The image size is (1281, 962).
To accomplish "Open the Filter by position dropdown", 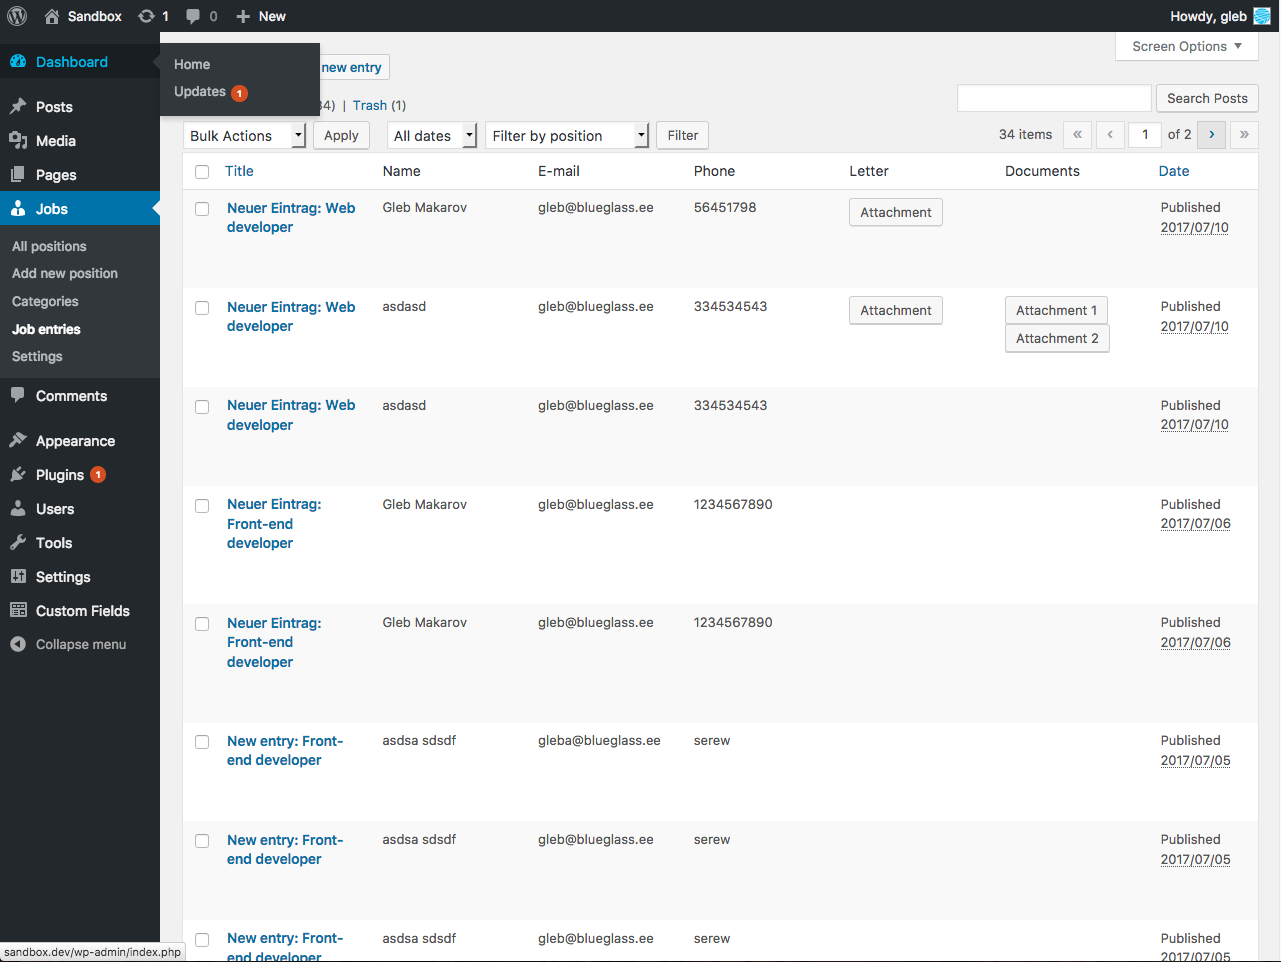I will [567, 136].
